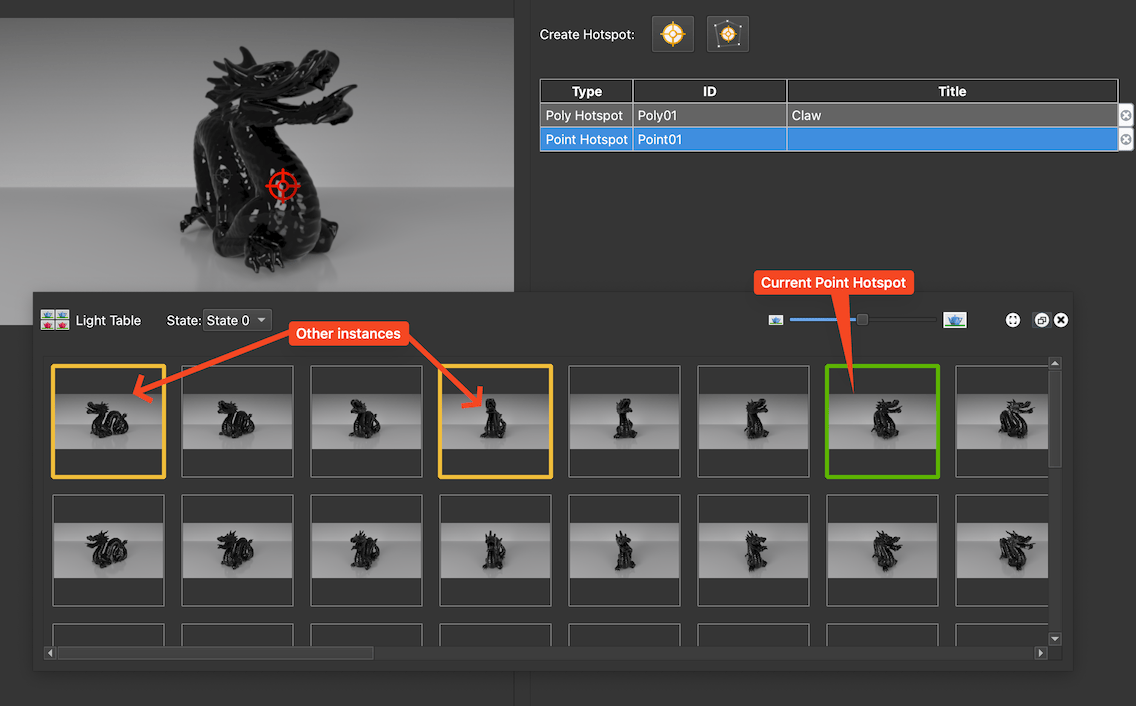Click the Type column header
Screen dimensions: 1136x706
pos(586,92)
